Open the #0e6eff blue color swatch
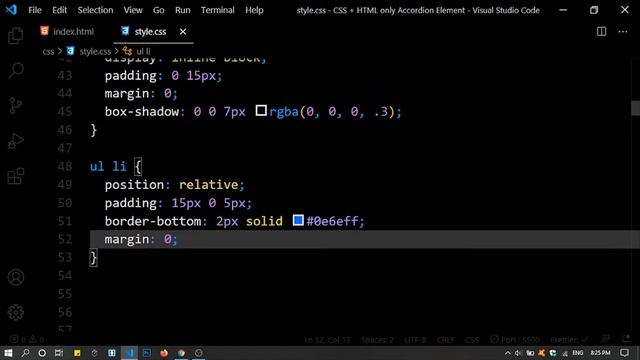640x360 pixels. (298, 220)
